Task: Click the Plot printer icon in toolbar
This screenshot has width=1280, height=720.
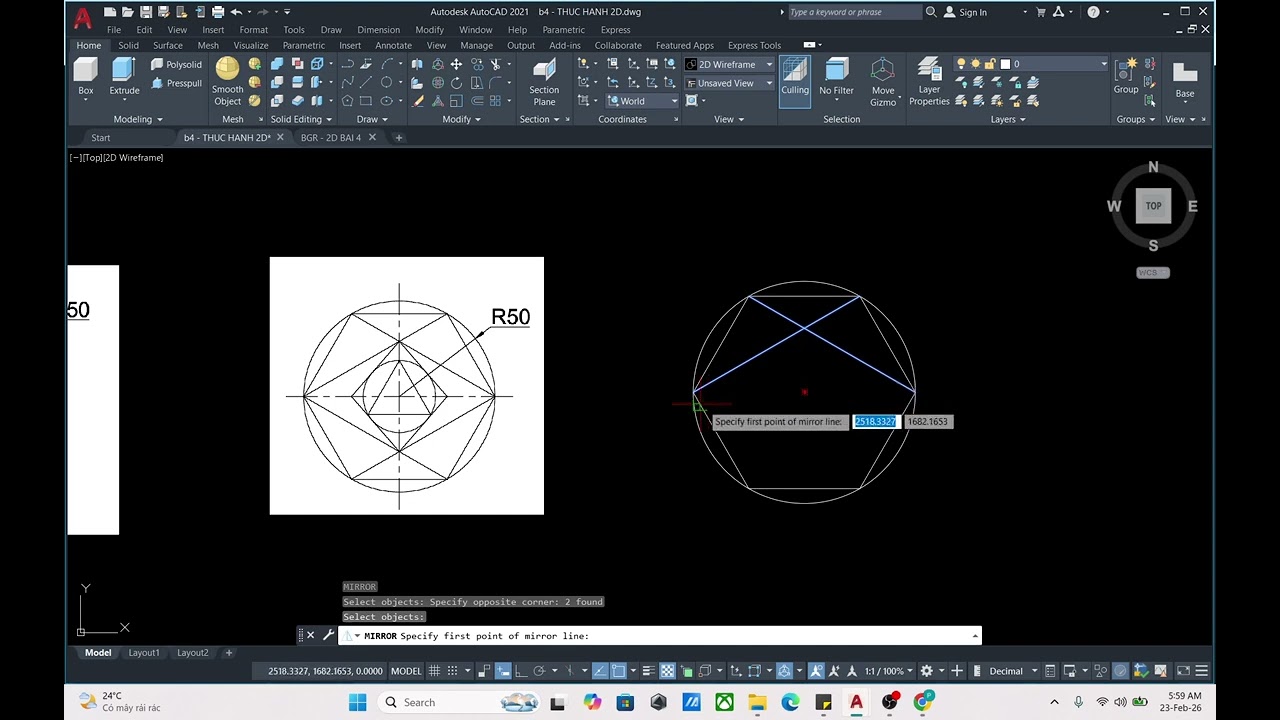Action: [x=217, y=12]
